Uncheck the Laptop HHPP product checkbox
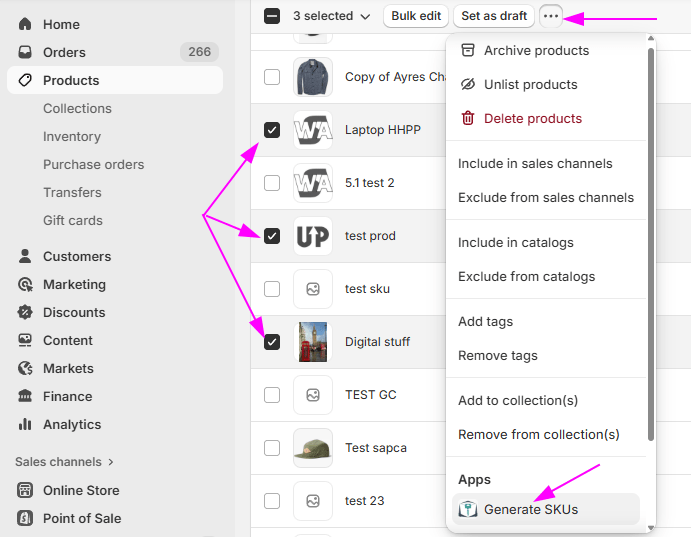The width and height of the screenshot is (691, 537). tap(272, 130)
